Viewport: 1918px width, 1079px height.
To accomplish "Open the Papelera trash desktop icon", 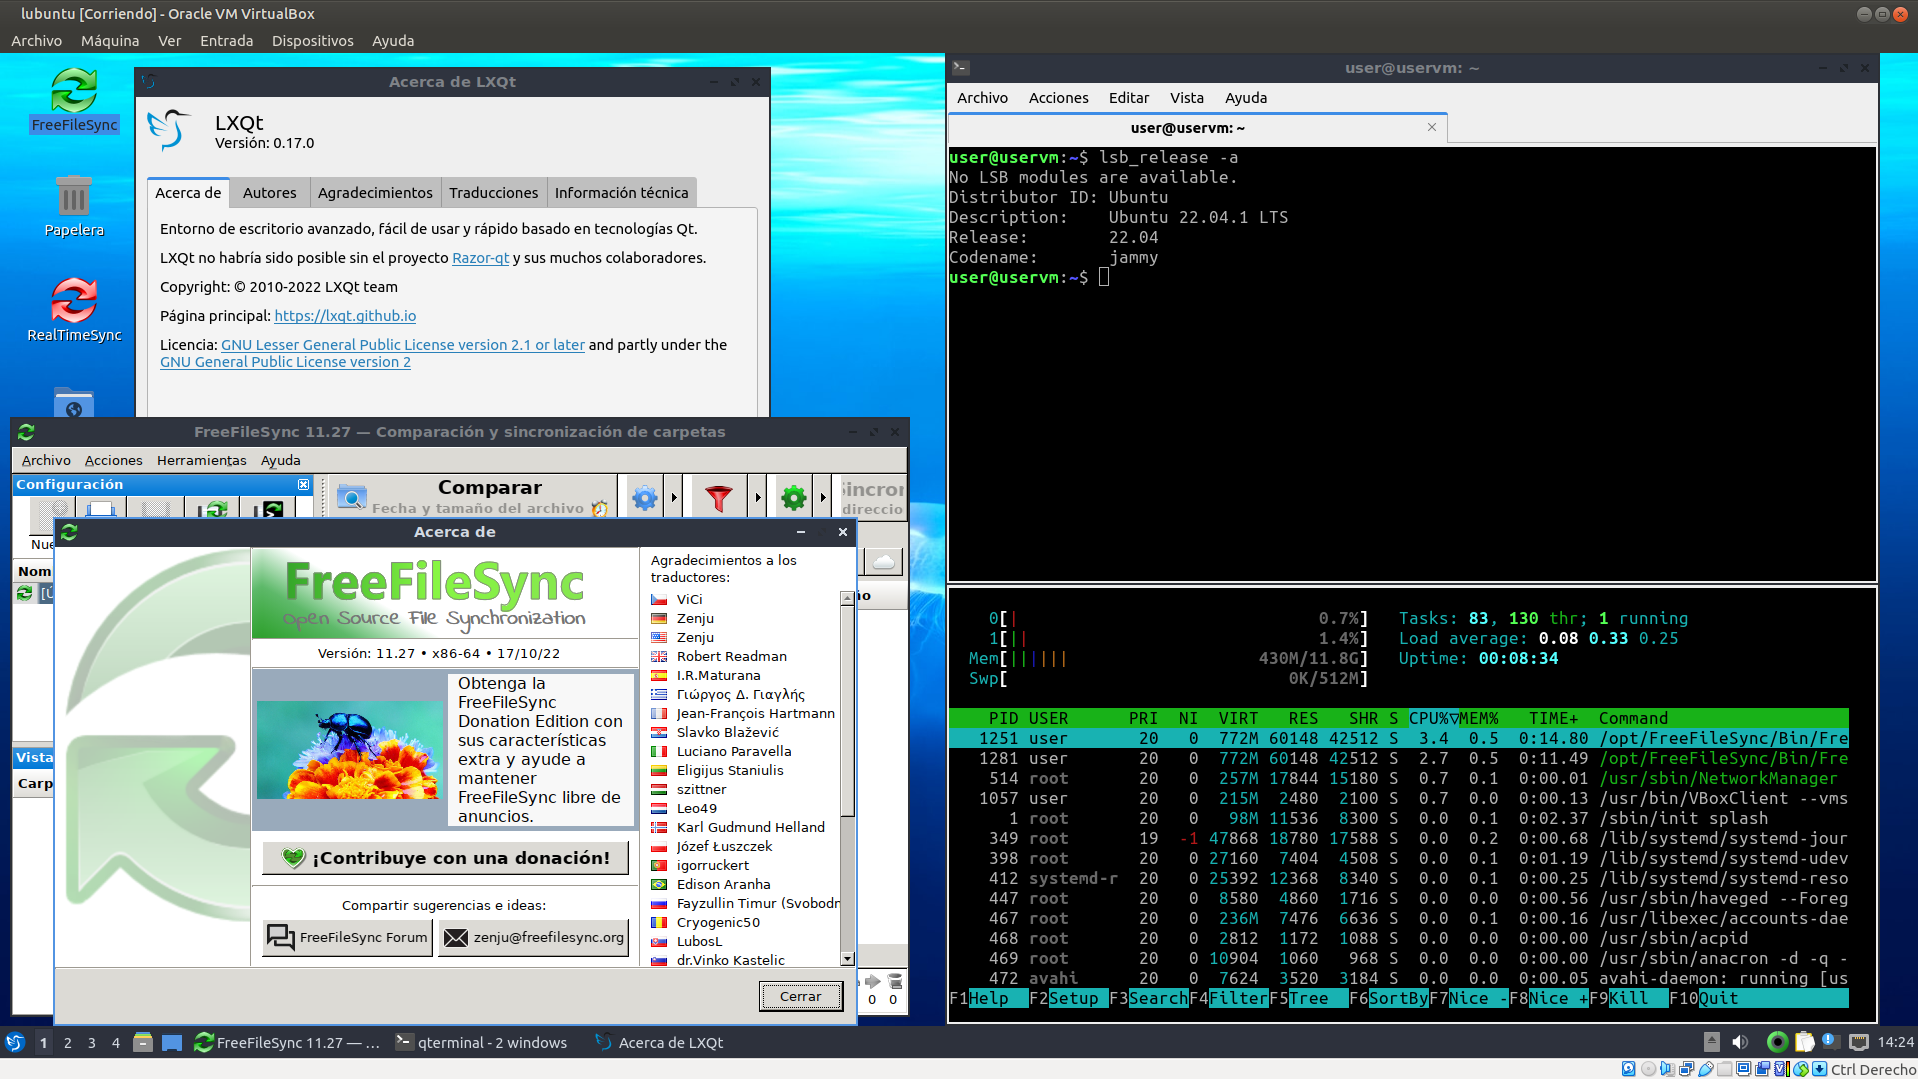I will click(74, 206).
